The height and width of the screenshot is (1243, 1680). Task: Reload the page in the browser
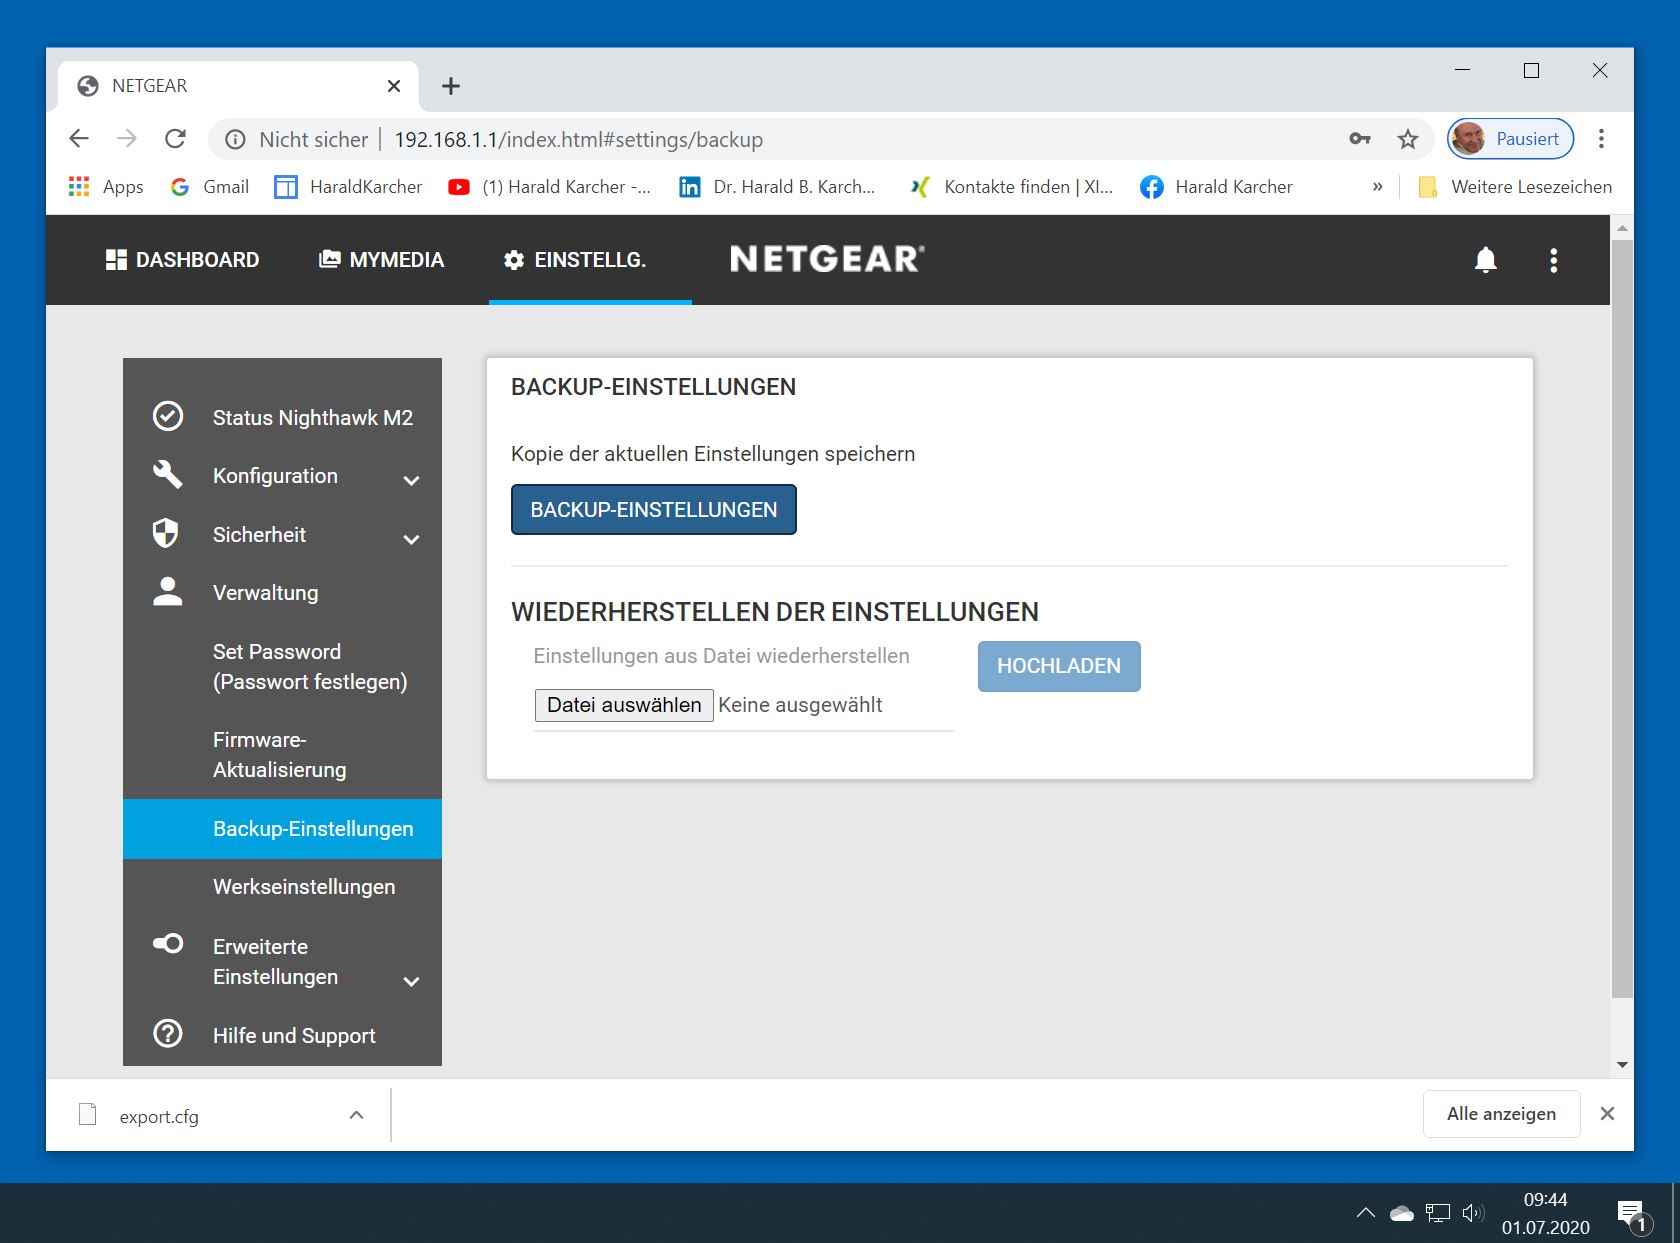175,139
